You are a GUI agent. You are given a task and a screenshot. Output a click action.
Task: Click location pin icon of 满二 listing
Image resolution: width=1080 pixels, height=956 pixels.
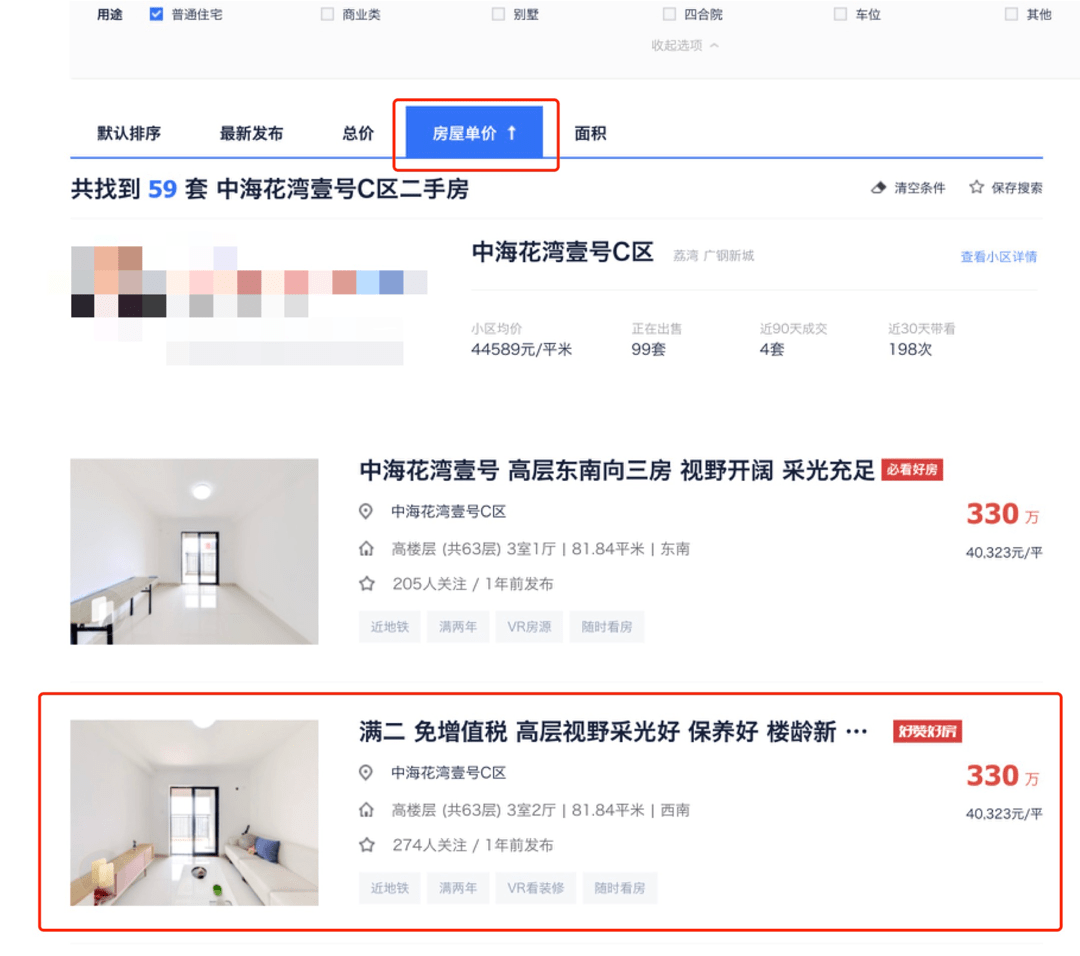(366, 772)
